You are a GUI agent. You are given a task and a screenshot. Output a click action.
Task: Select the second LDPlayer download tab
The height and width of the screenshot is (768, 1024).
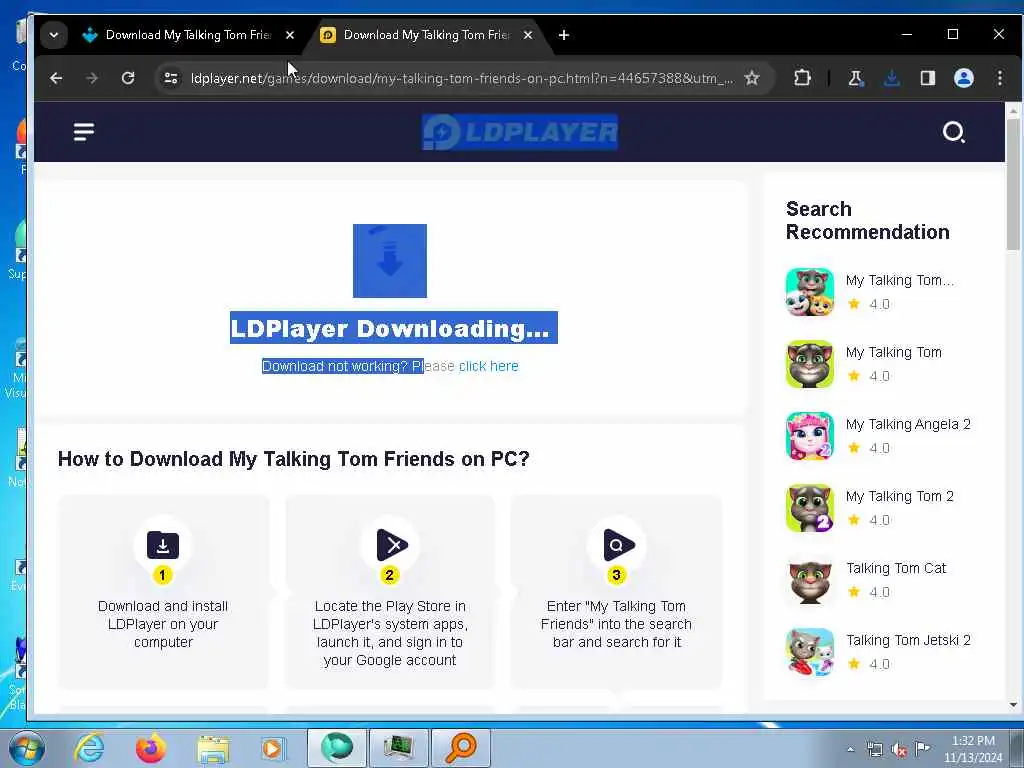[426, 35]
